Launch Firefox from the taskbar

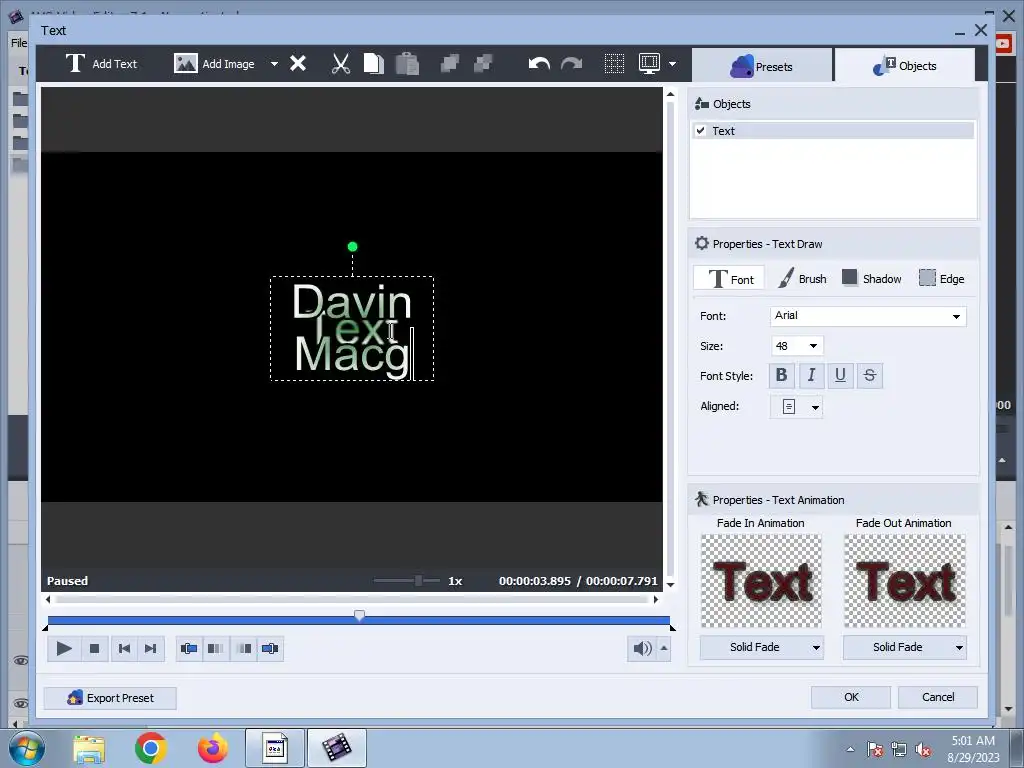[x=213, y=748]
